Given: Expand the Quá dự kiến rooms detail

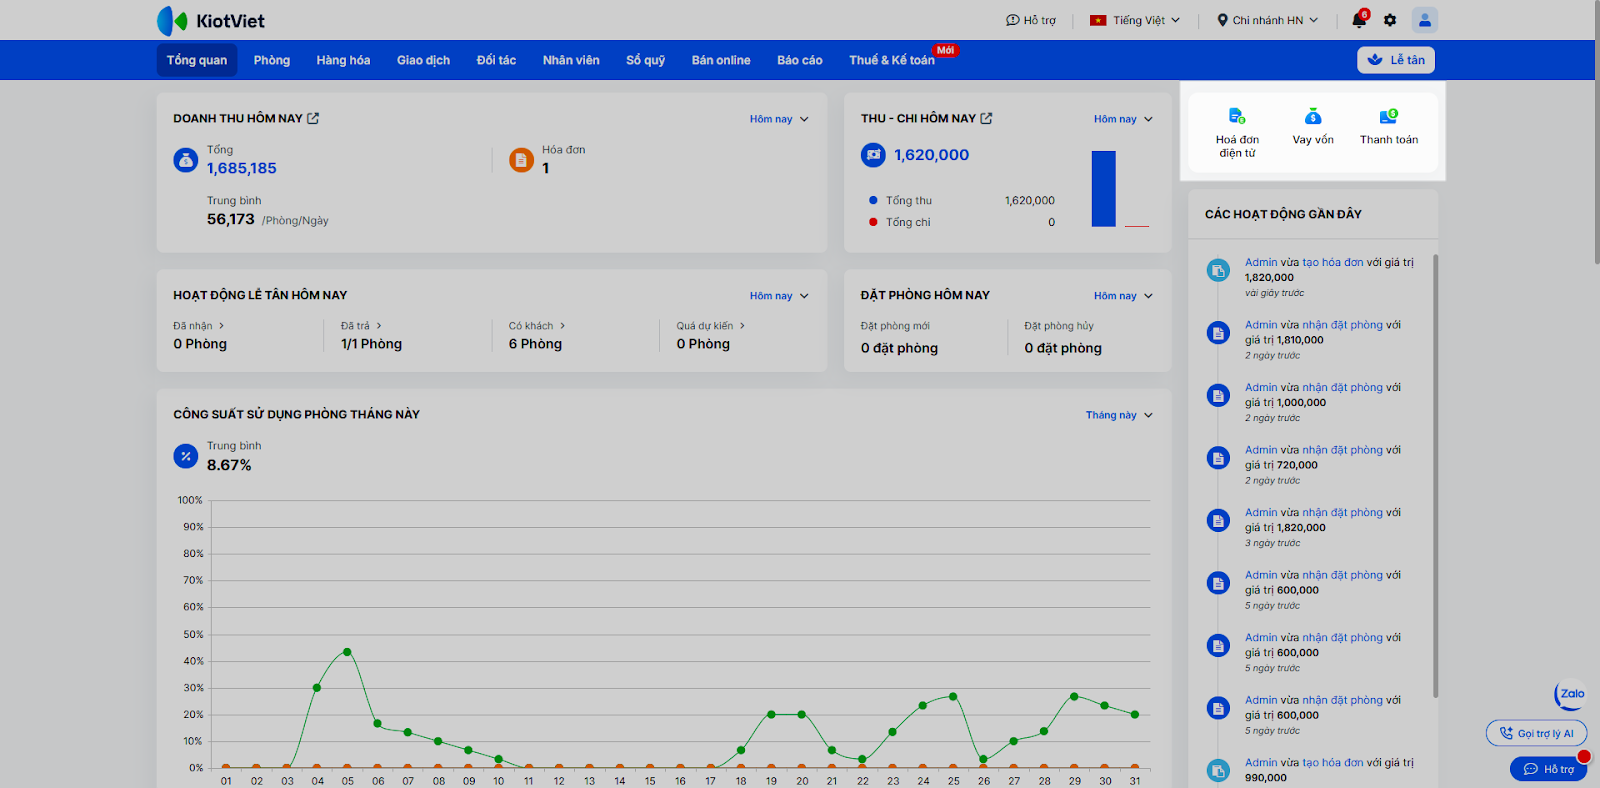Looking at the screenshot, I should click(x=711, y=326).
